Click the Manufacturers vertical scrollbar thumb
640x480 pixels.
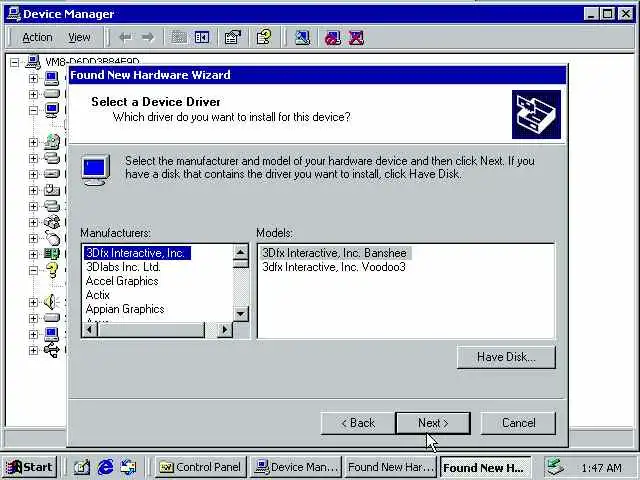click(x=241, y=264)
